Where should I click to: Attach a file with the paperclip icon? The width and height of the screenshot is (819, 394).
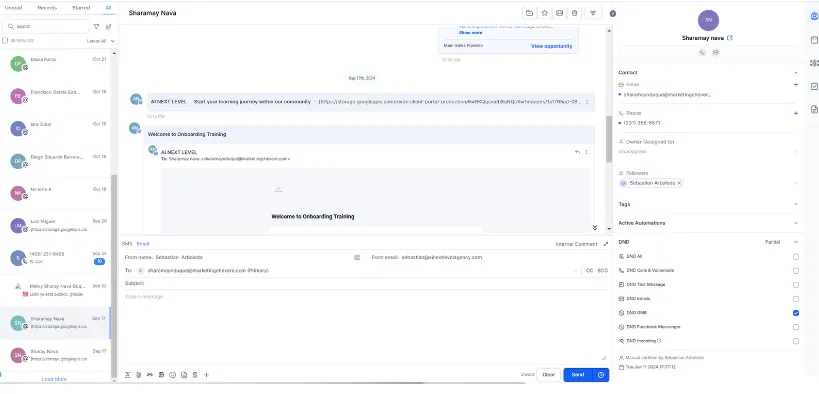tap(139, 375)
